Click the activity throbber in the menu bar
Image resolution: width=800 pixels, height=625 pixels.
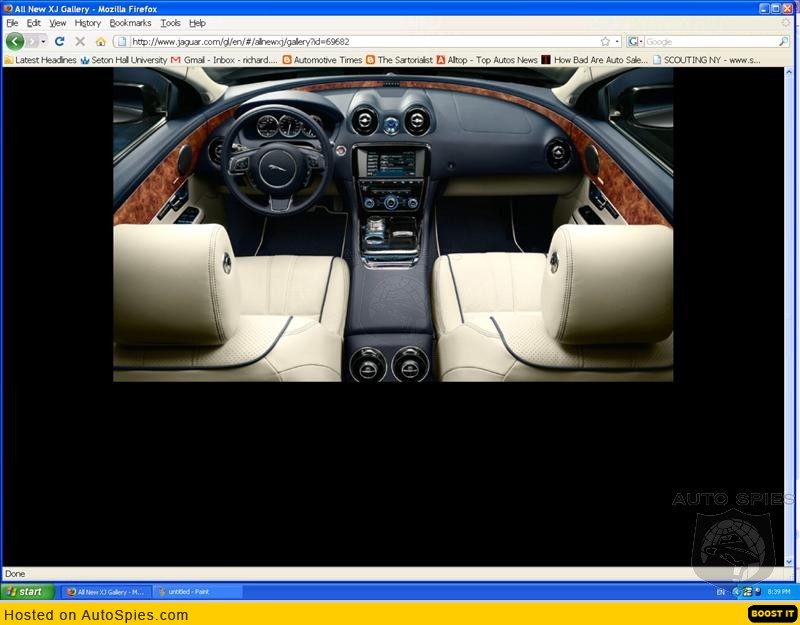(786, 23)
